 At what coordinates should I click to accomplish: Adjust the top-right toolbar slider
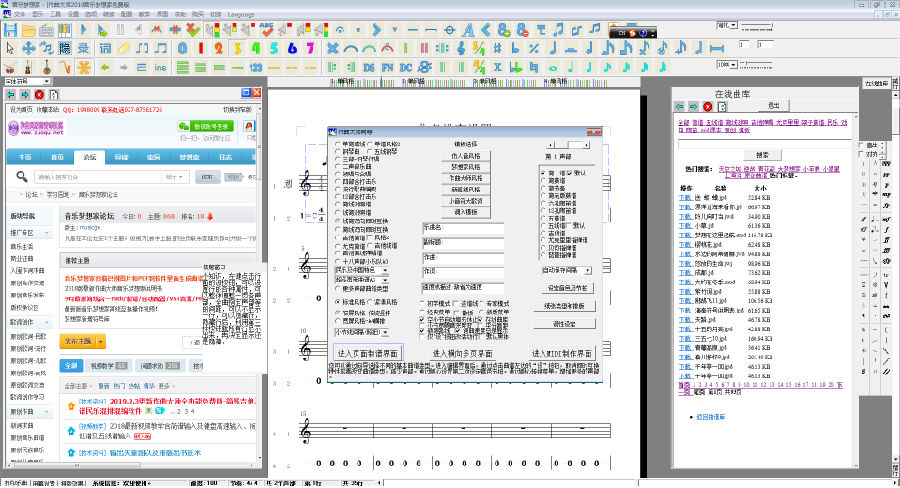point(757,26)
